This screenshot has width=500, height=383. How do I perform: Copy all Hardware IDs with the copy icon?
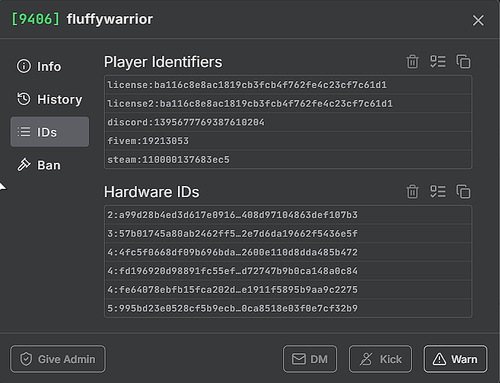click(463, 192)
